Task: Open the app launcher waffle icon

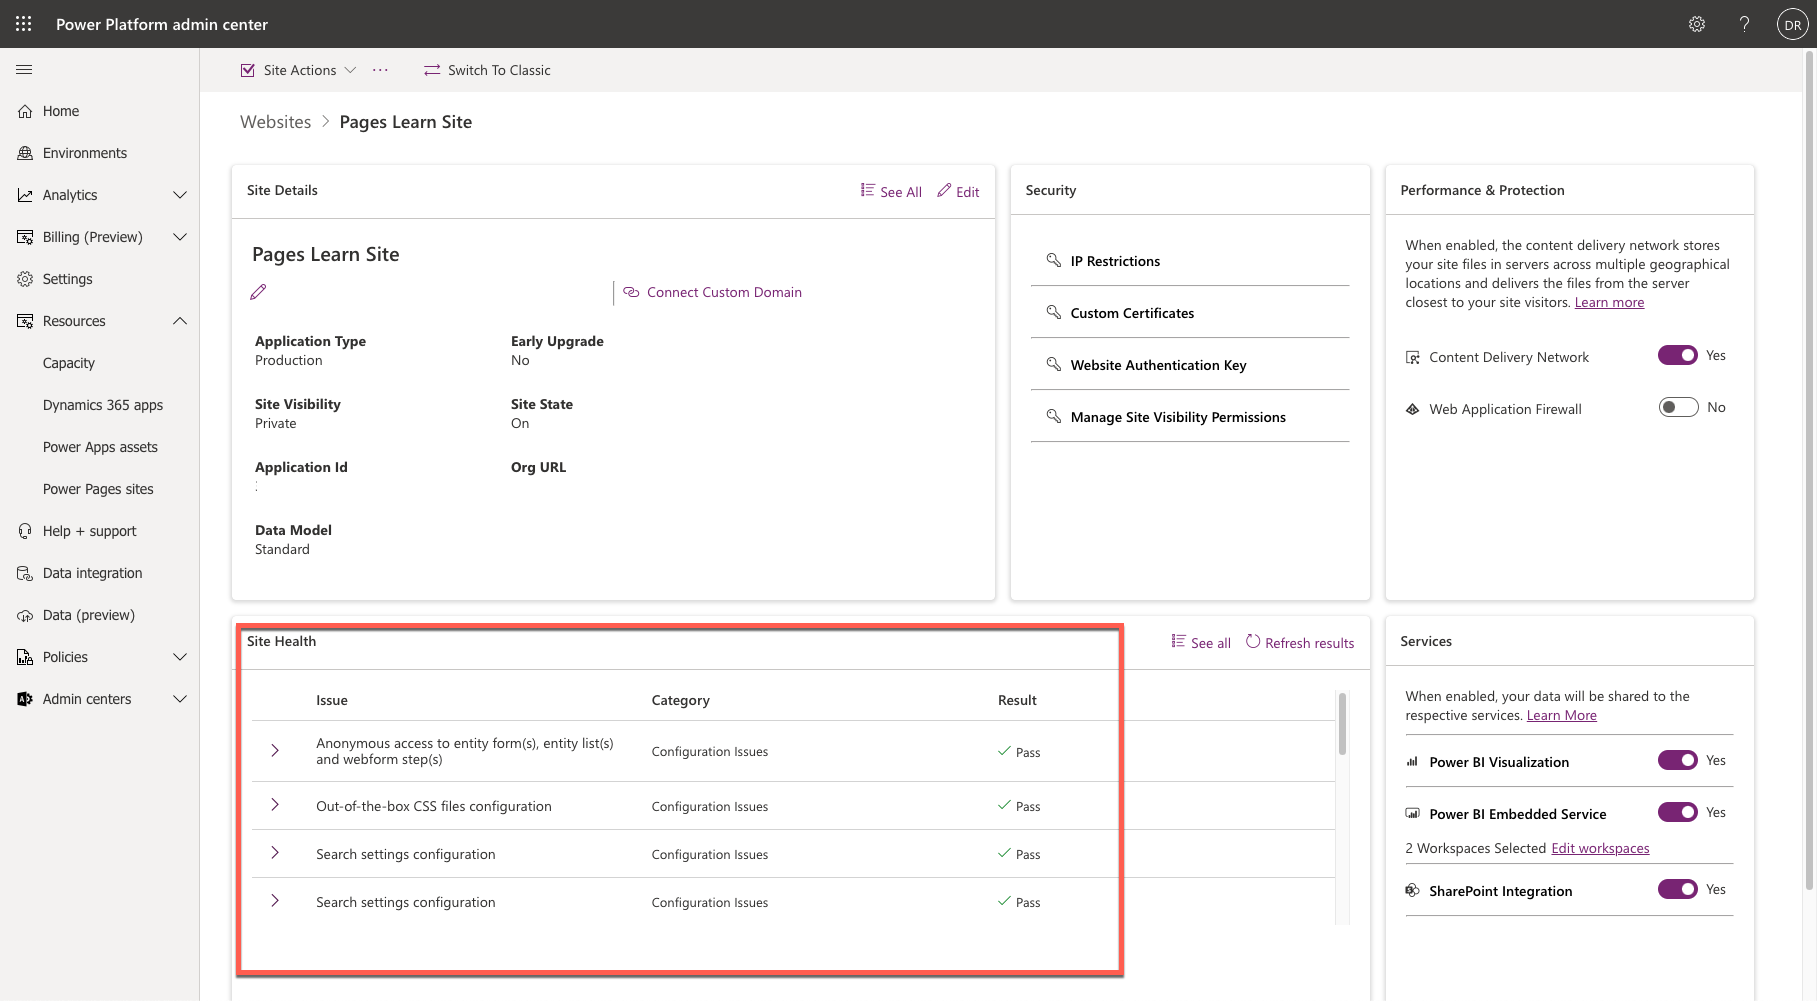Action: pos(24,24)
